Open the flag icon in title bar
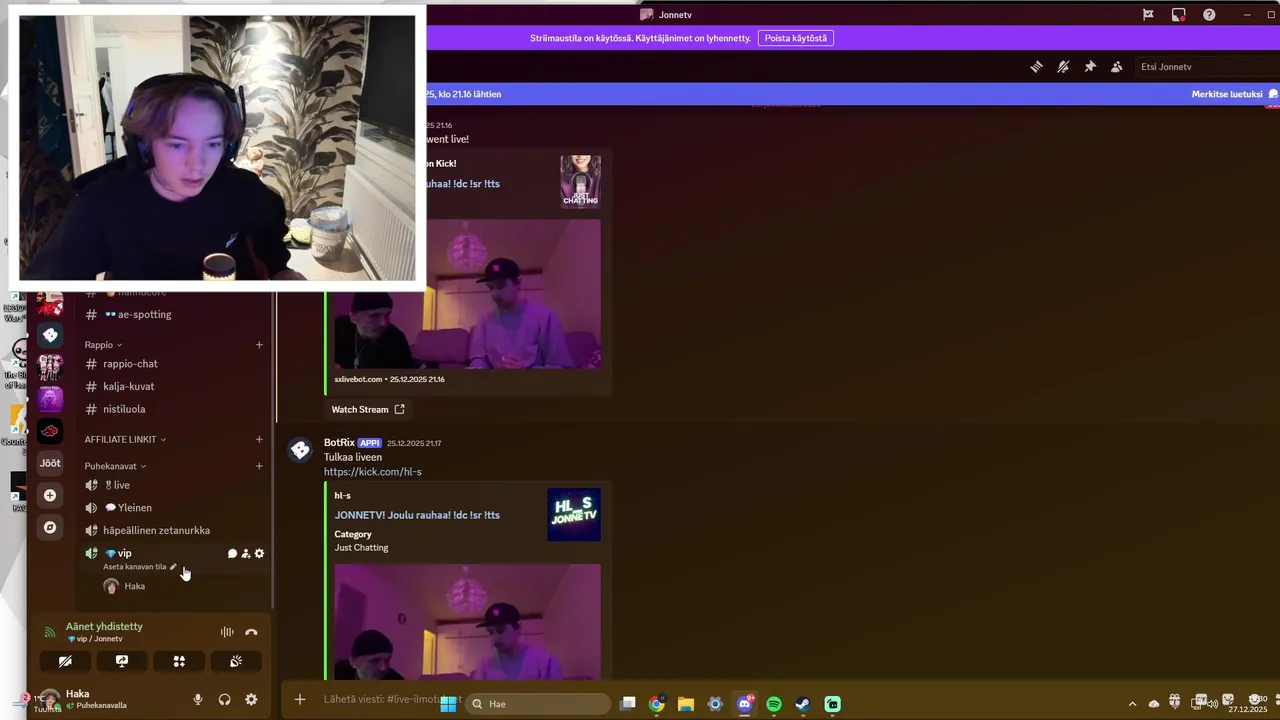 pyautogui.click(x=1148, y=15)
